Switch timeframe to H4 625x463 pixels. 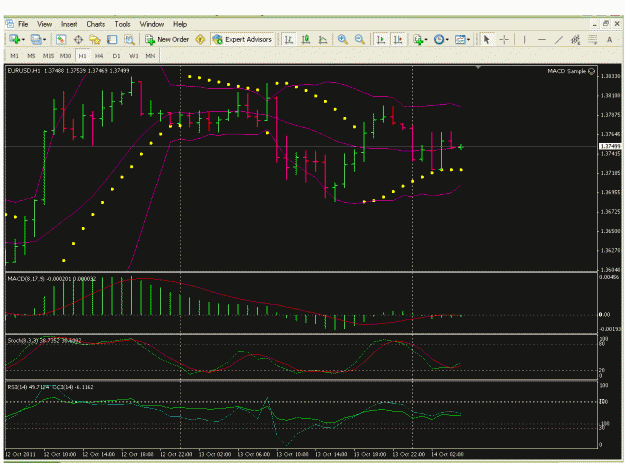pyautogui.click(x=99, y=56)
